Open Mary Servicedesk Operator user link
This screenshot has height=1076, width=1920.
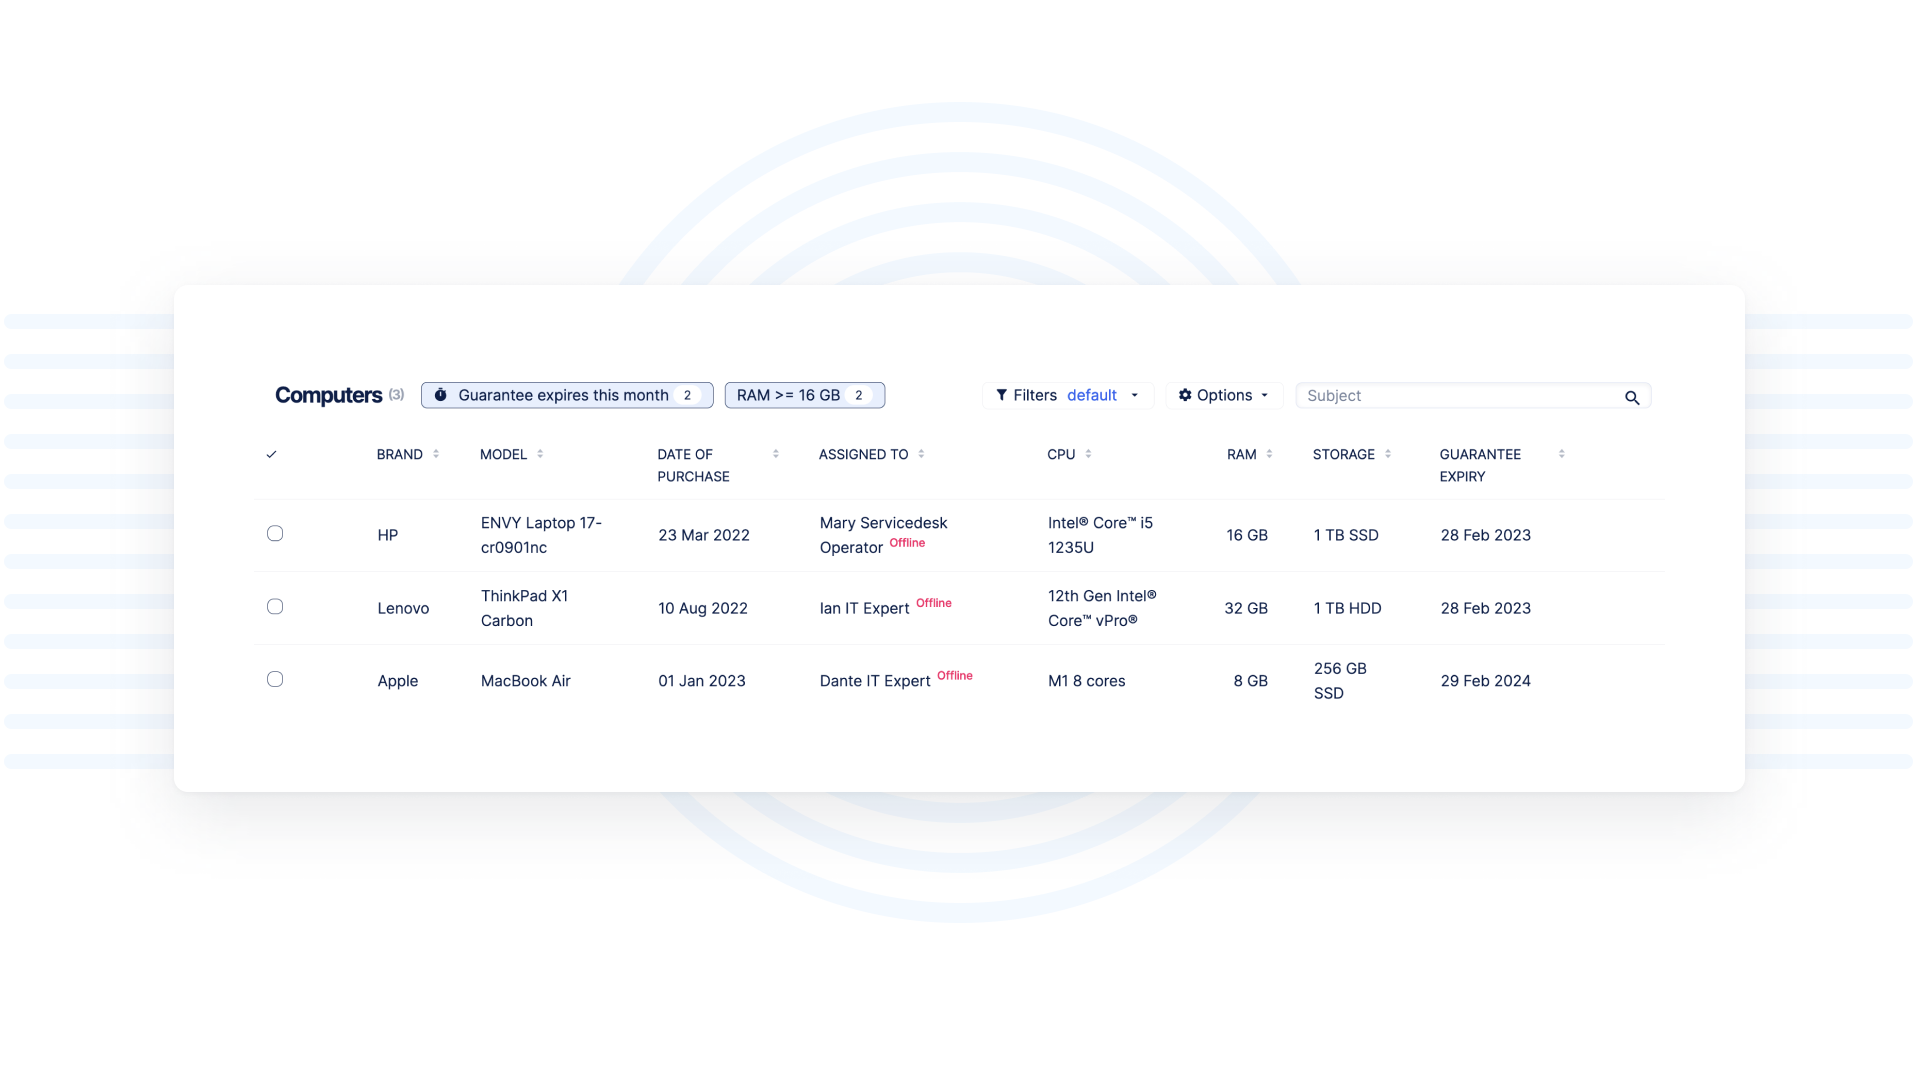pos(882,534)
